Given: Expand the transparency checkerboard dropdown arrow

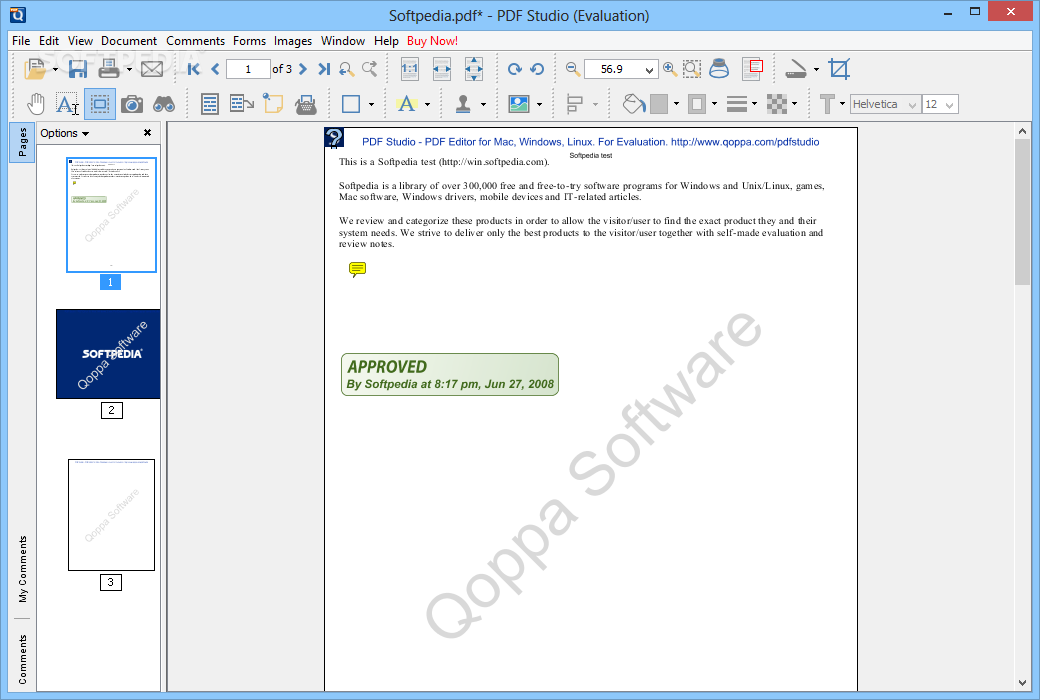Looking at the screenshot, I should pyautogui.click(x=794, y=104).
